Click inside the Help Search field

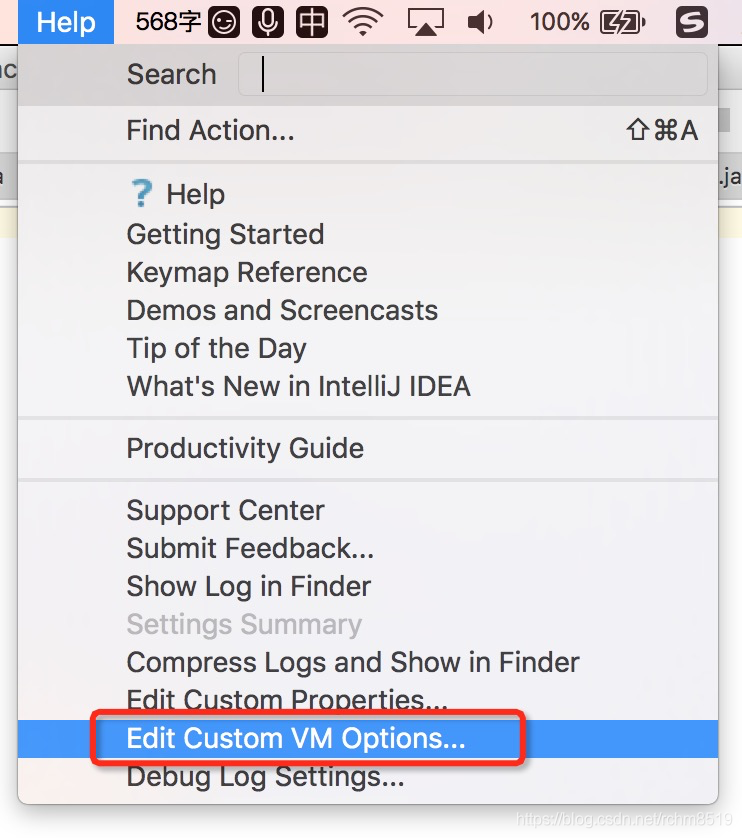pyautogui.click(x=473, y=74)
